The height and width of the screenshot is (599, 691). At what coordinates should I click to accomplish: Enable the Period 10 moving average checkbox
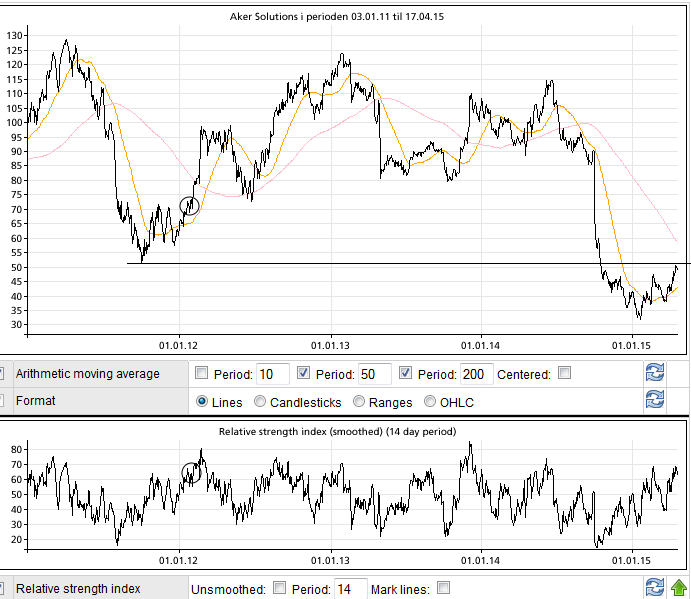click(x=203, y=374)
